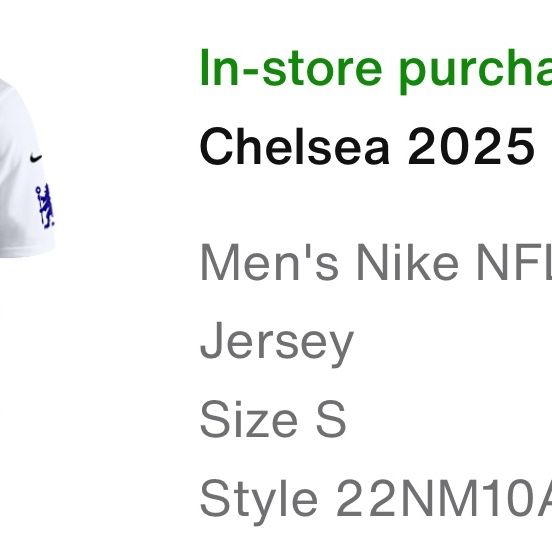Open the Chelsea 2025 product title
The image size is (552, 552).
tap(367, 146)
